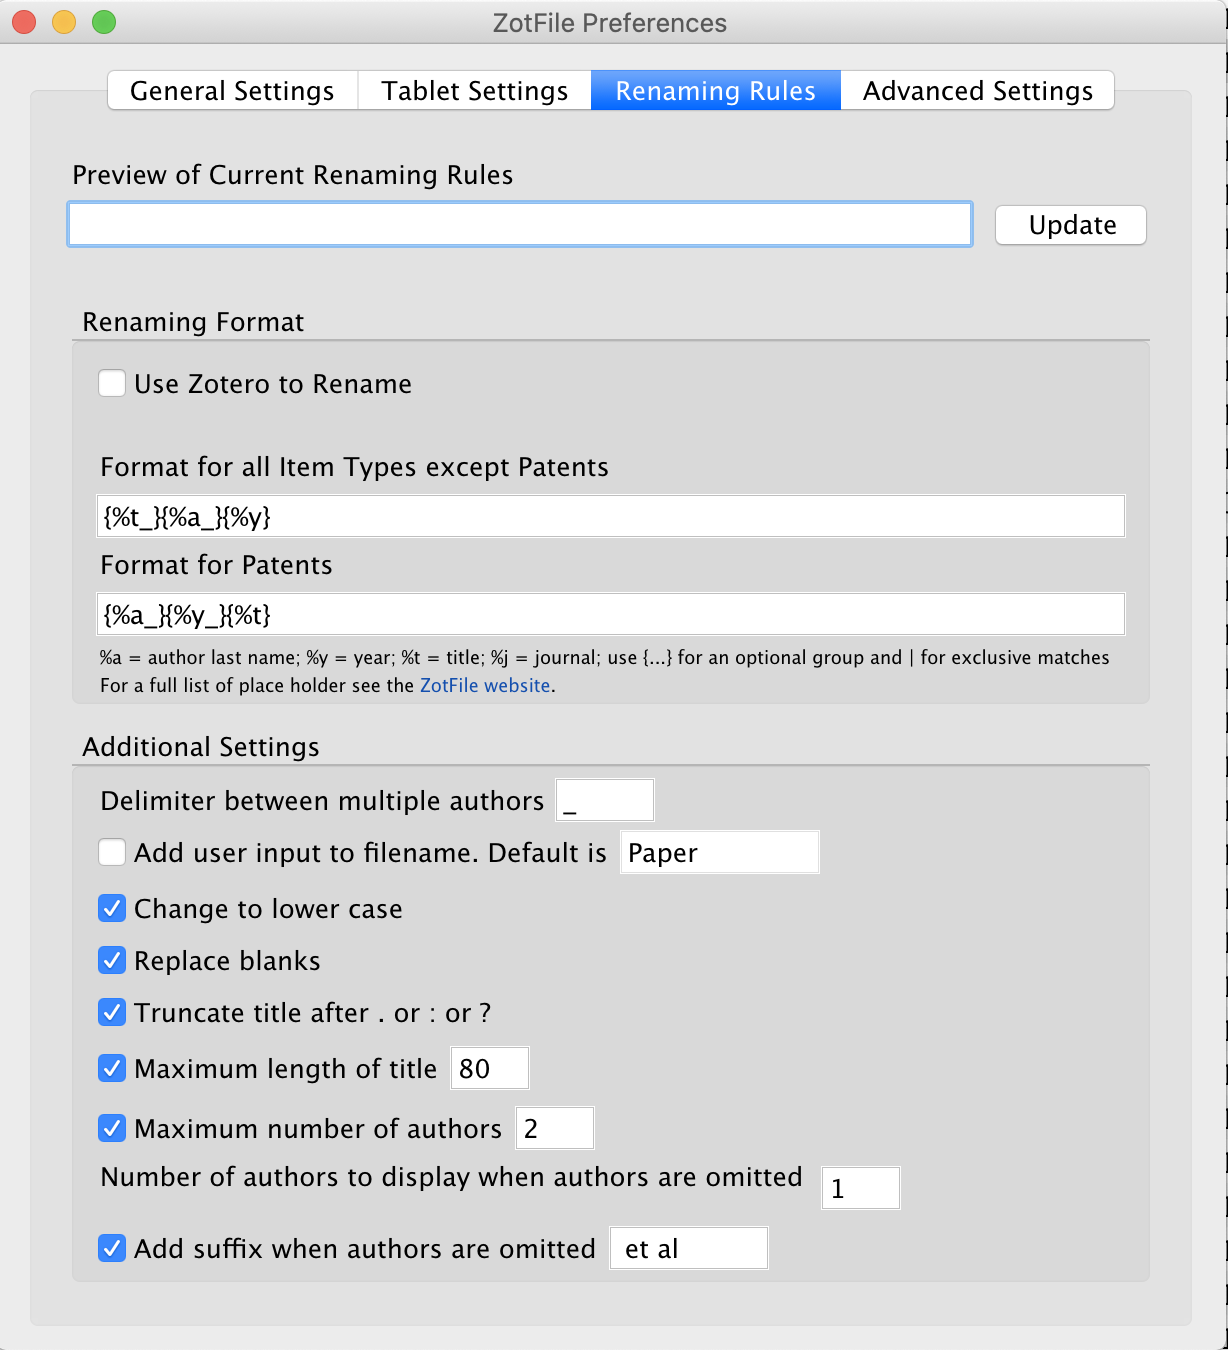Go to the Advanced Settings tab
The height and width of the screenshot is (1350, 1228).
[x=978, y=91]
